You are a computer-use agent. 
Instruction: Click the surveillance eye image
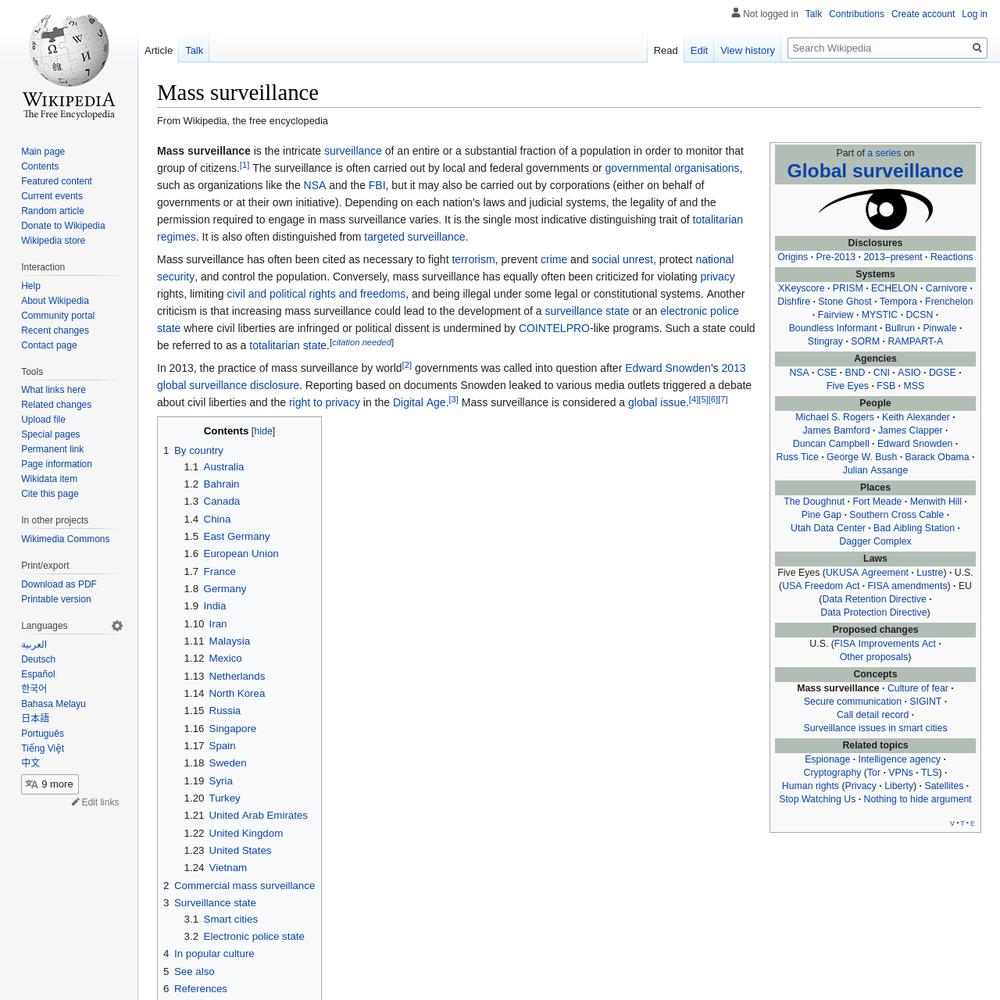click(875, 209)
